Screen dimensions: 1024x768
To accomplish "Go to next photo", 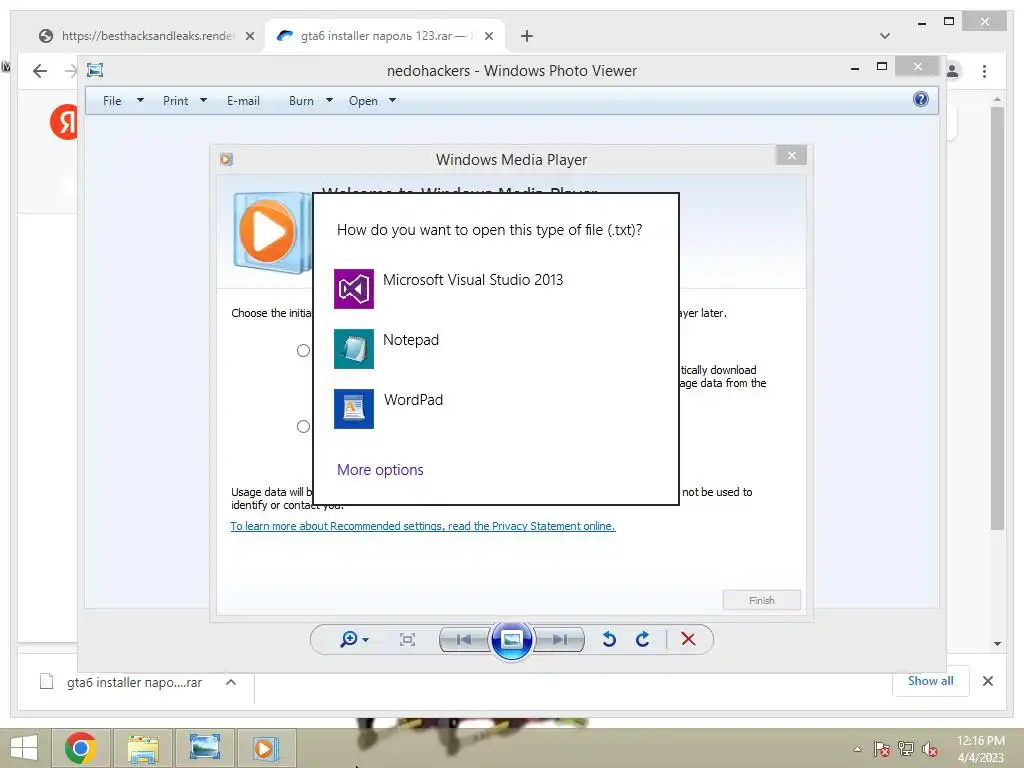I will point(560,640).
